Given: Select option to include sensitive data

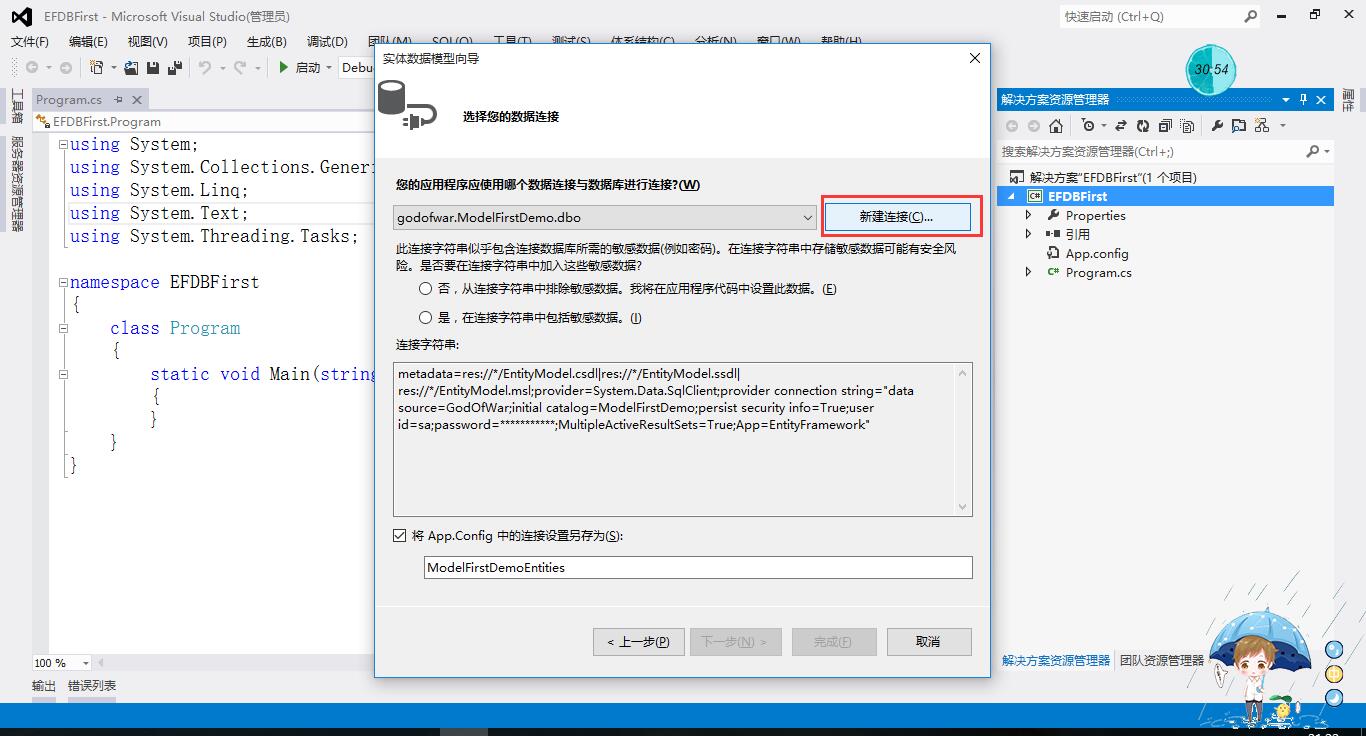Looking at the screenshot, I should point(427,317).
